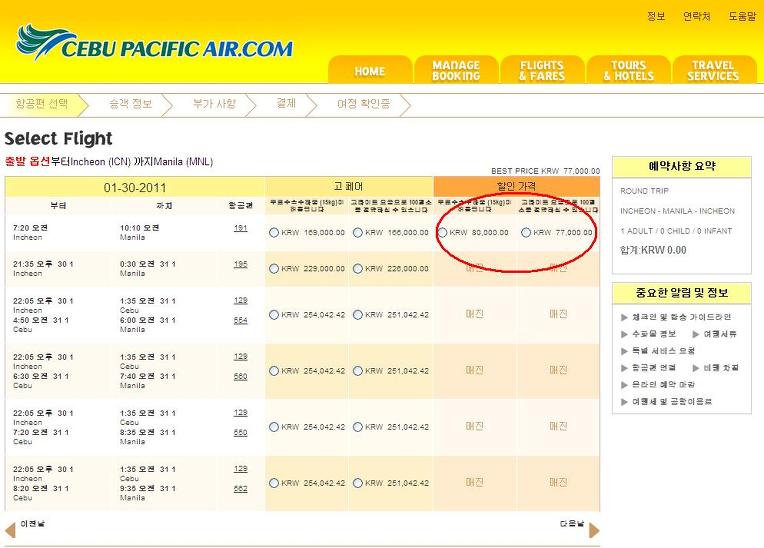Go to next day with right arrow
Screen dimensions: 764x548
point(594,530)
